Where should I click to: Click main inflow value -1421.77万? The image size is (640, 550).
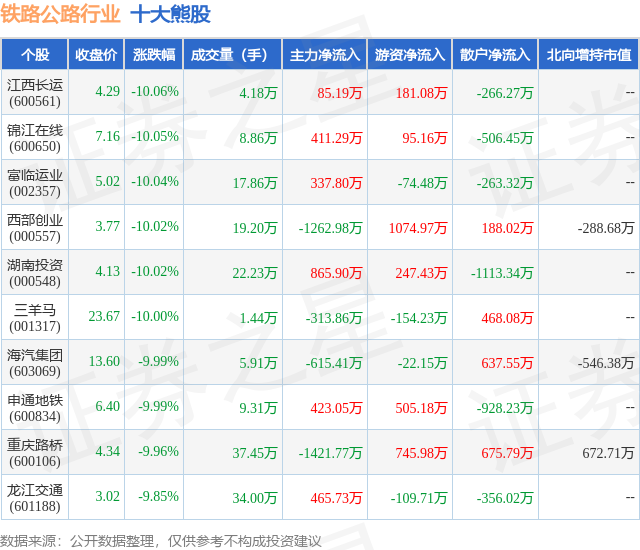330,453
